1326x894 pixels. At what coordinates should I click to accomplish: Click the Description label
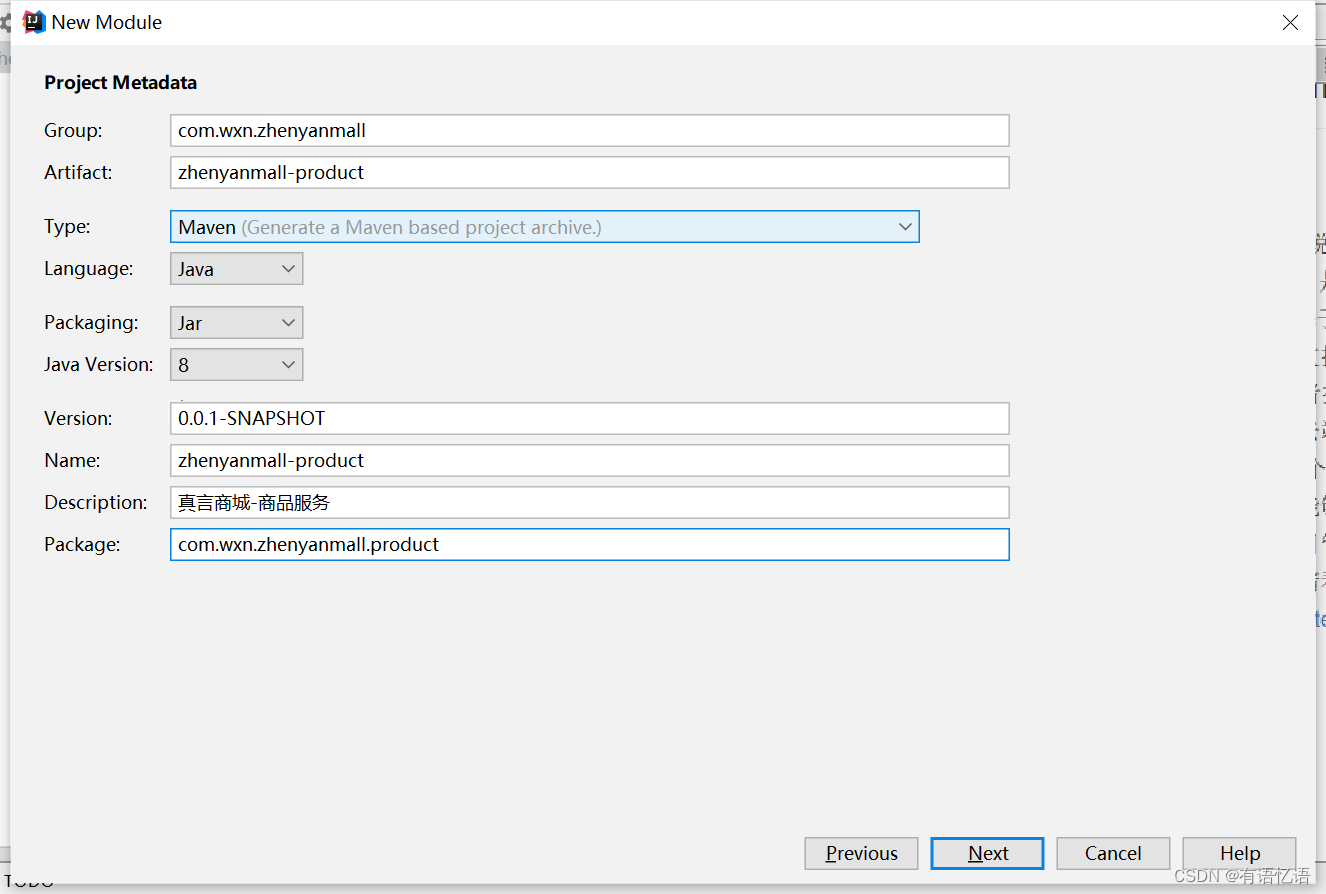point(96,503)
